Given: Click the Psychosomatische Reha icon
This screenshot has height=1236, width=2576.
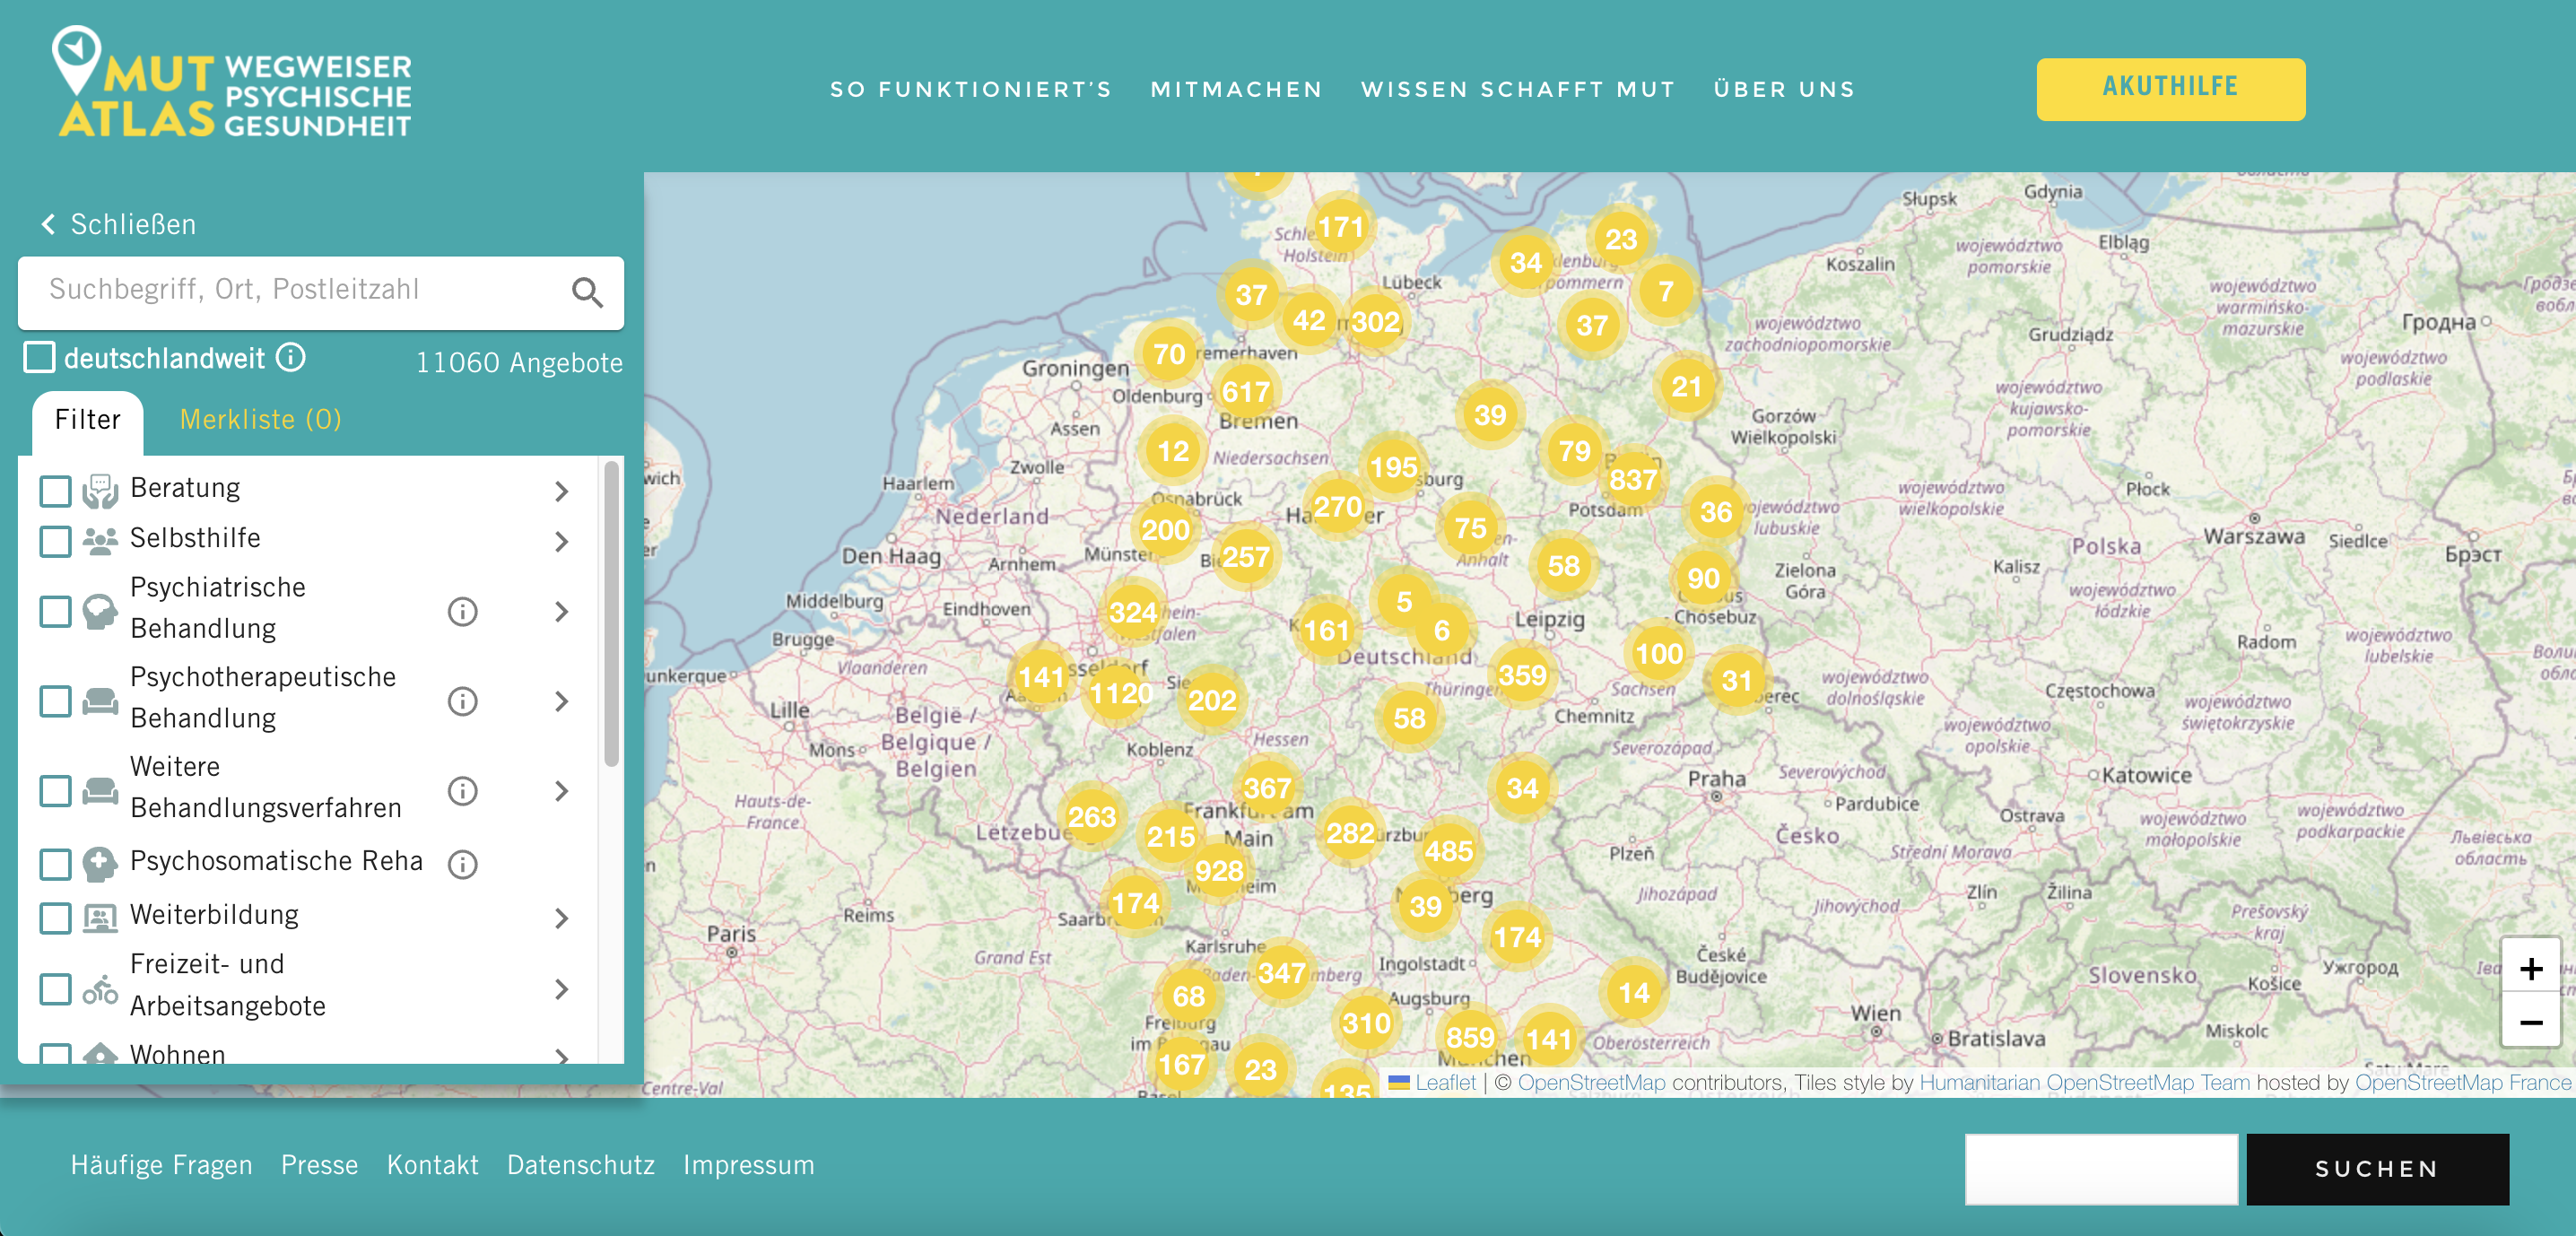Looking at the screenshot, I should (x=100, y=864).
